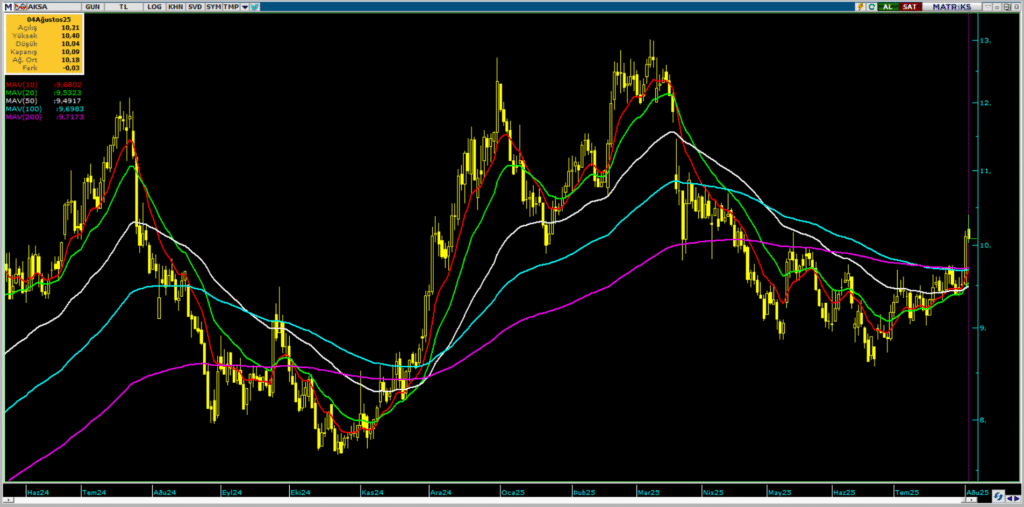Click the restore window icon at top right
Image resolution: width=1024 pixels, height=507 pixels.
pyautogui.click(x=1005, y=6)
